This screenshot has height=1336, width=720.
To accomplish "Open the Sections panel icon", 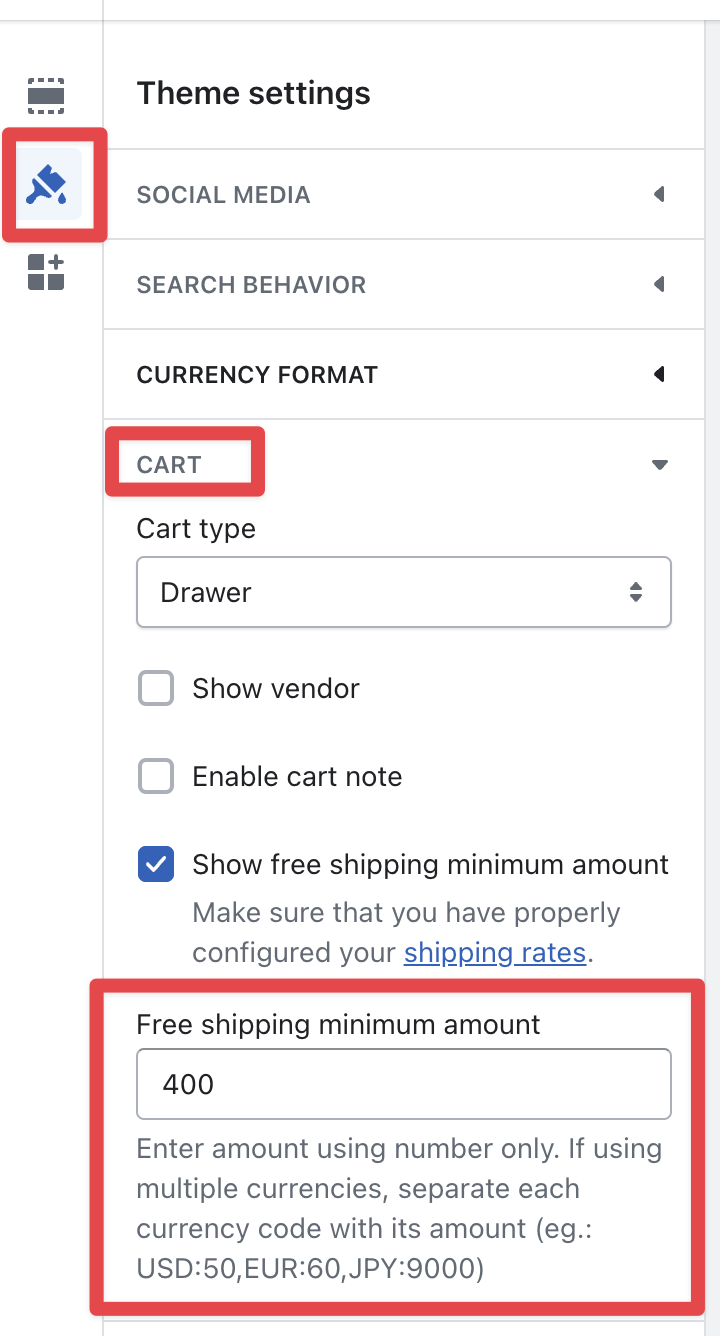I will coord(46,96).
